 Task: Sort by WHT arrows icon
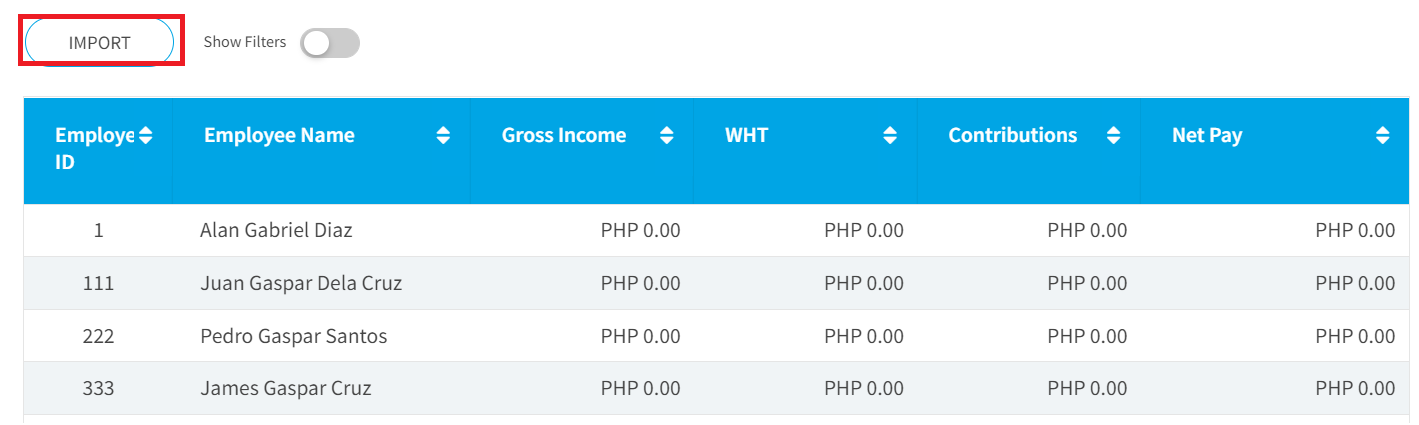point(890,135)
